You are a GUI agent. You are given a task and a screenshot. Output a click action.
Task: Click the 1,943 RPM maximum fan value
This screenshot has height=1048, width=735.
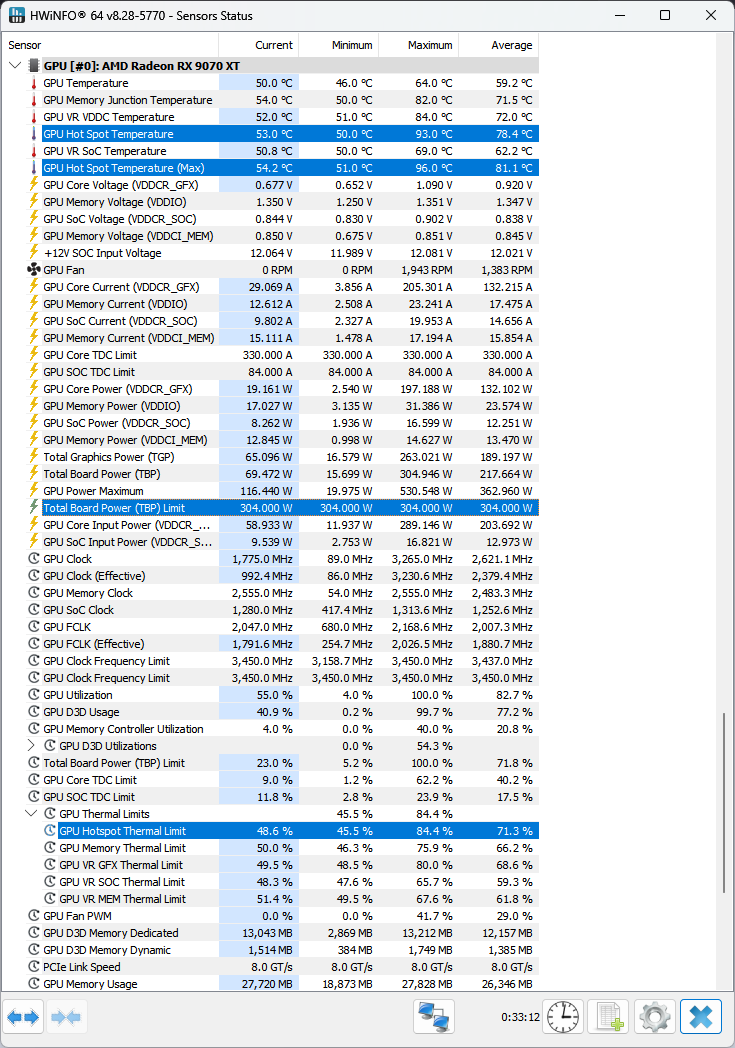426,270
